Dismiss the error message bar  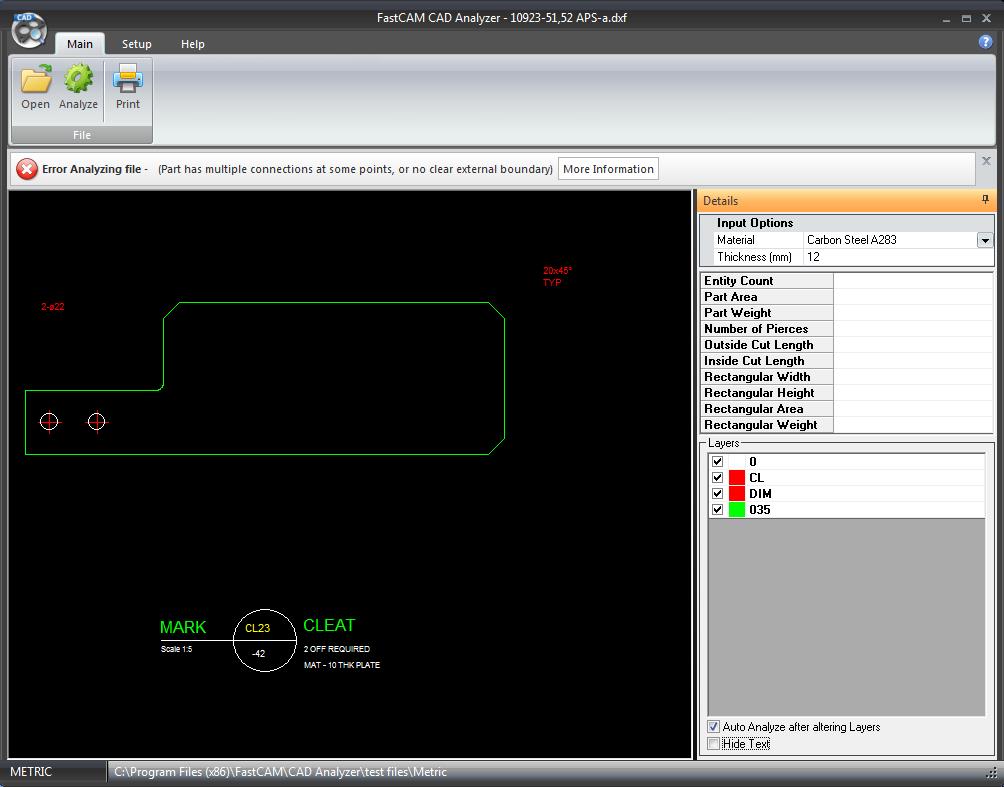pyautogui.click(x=986, y=161)
